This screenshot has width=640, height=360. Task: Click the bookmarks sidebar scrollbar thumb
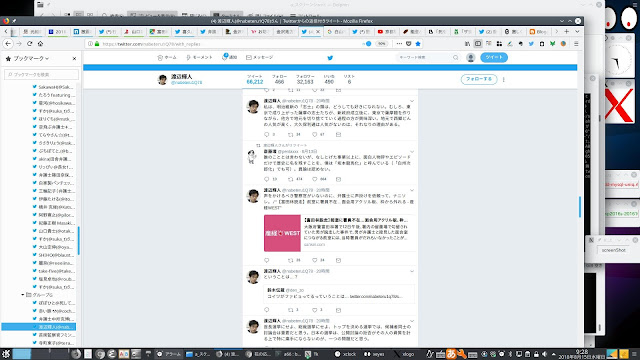point(78,241)
